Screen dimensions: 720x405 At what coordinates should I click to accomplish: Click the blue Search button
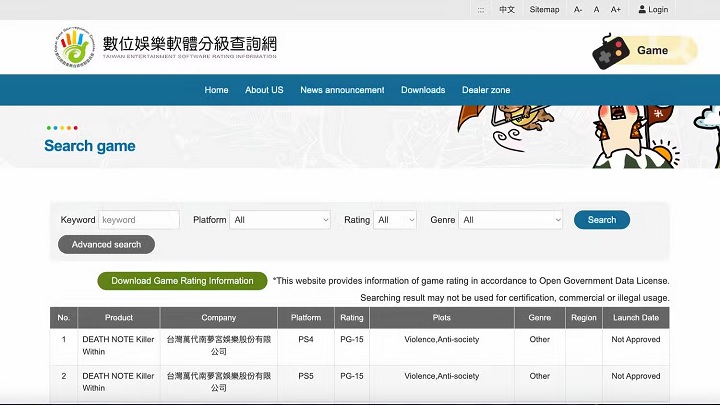click(602, 220)
